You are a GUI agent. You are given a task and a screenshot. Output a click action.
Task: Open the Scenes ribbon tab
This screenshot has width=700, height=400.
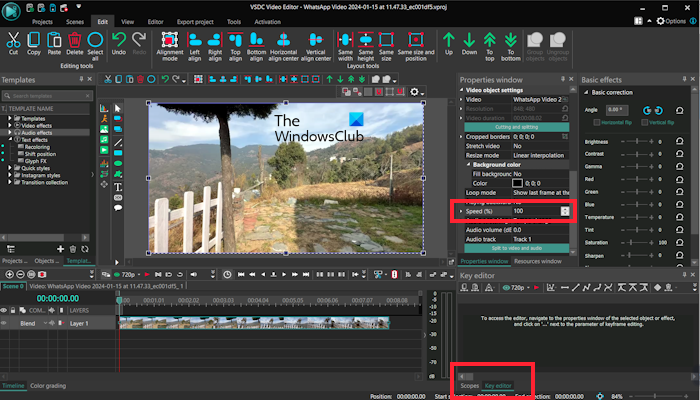(75, 21)
